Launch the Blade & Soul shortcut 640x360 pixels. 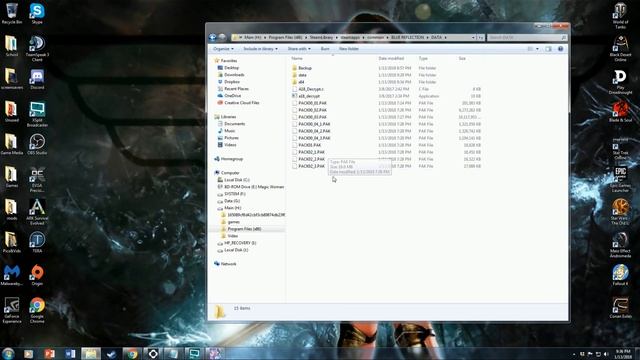click(620, 111)
